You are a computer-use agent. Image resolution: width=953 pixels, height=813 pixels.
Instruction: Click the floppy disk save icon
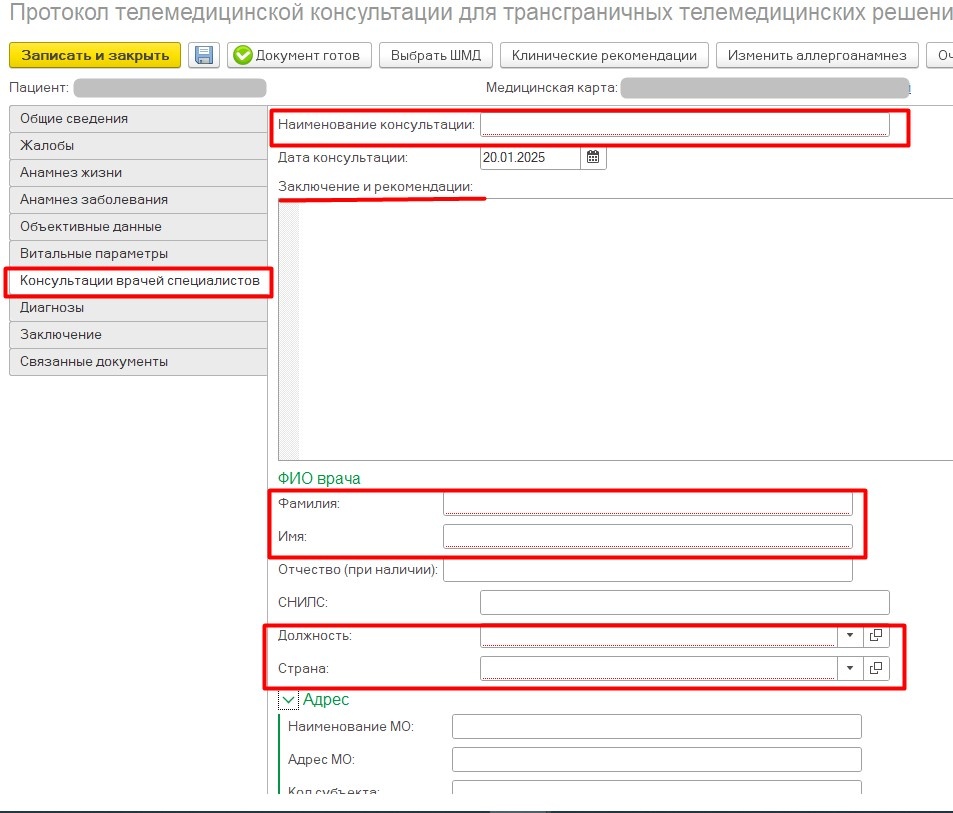click(205, 55)
